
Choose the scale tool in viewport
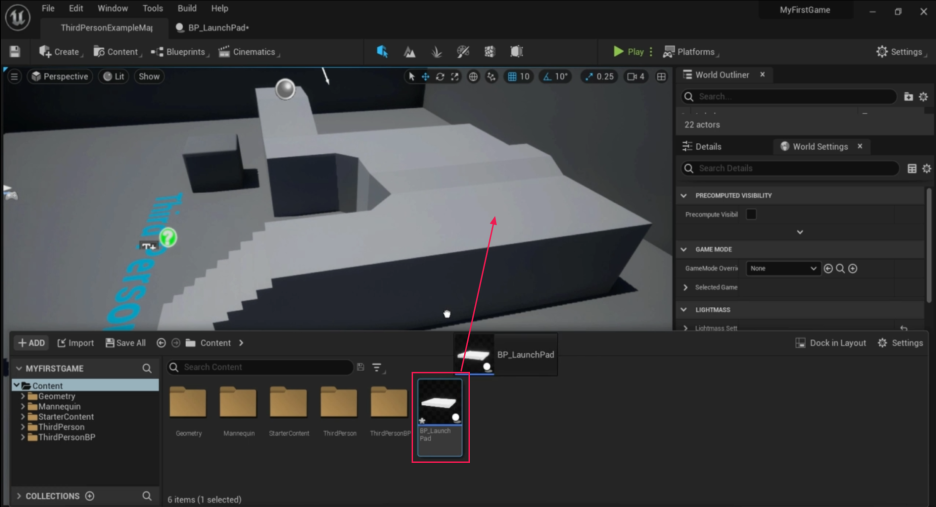point(455,76)
